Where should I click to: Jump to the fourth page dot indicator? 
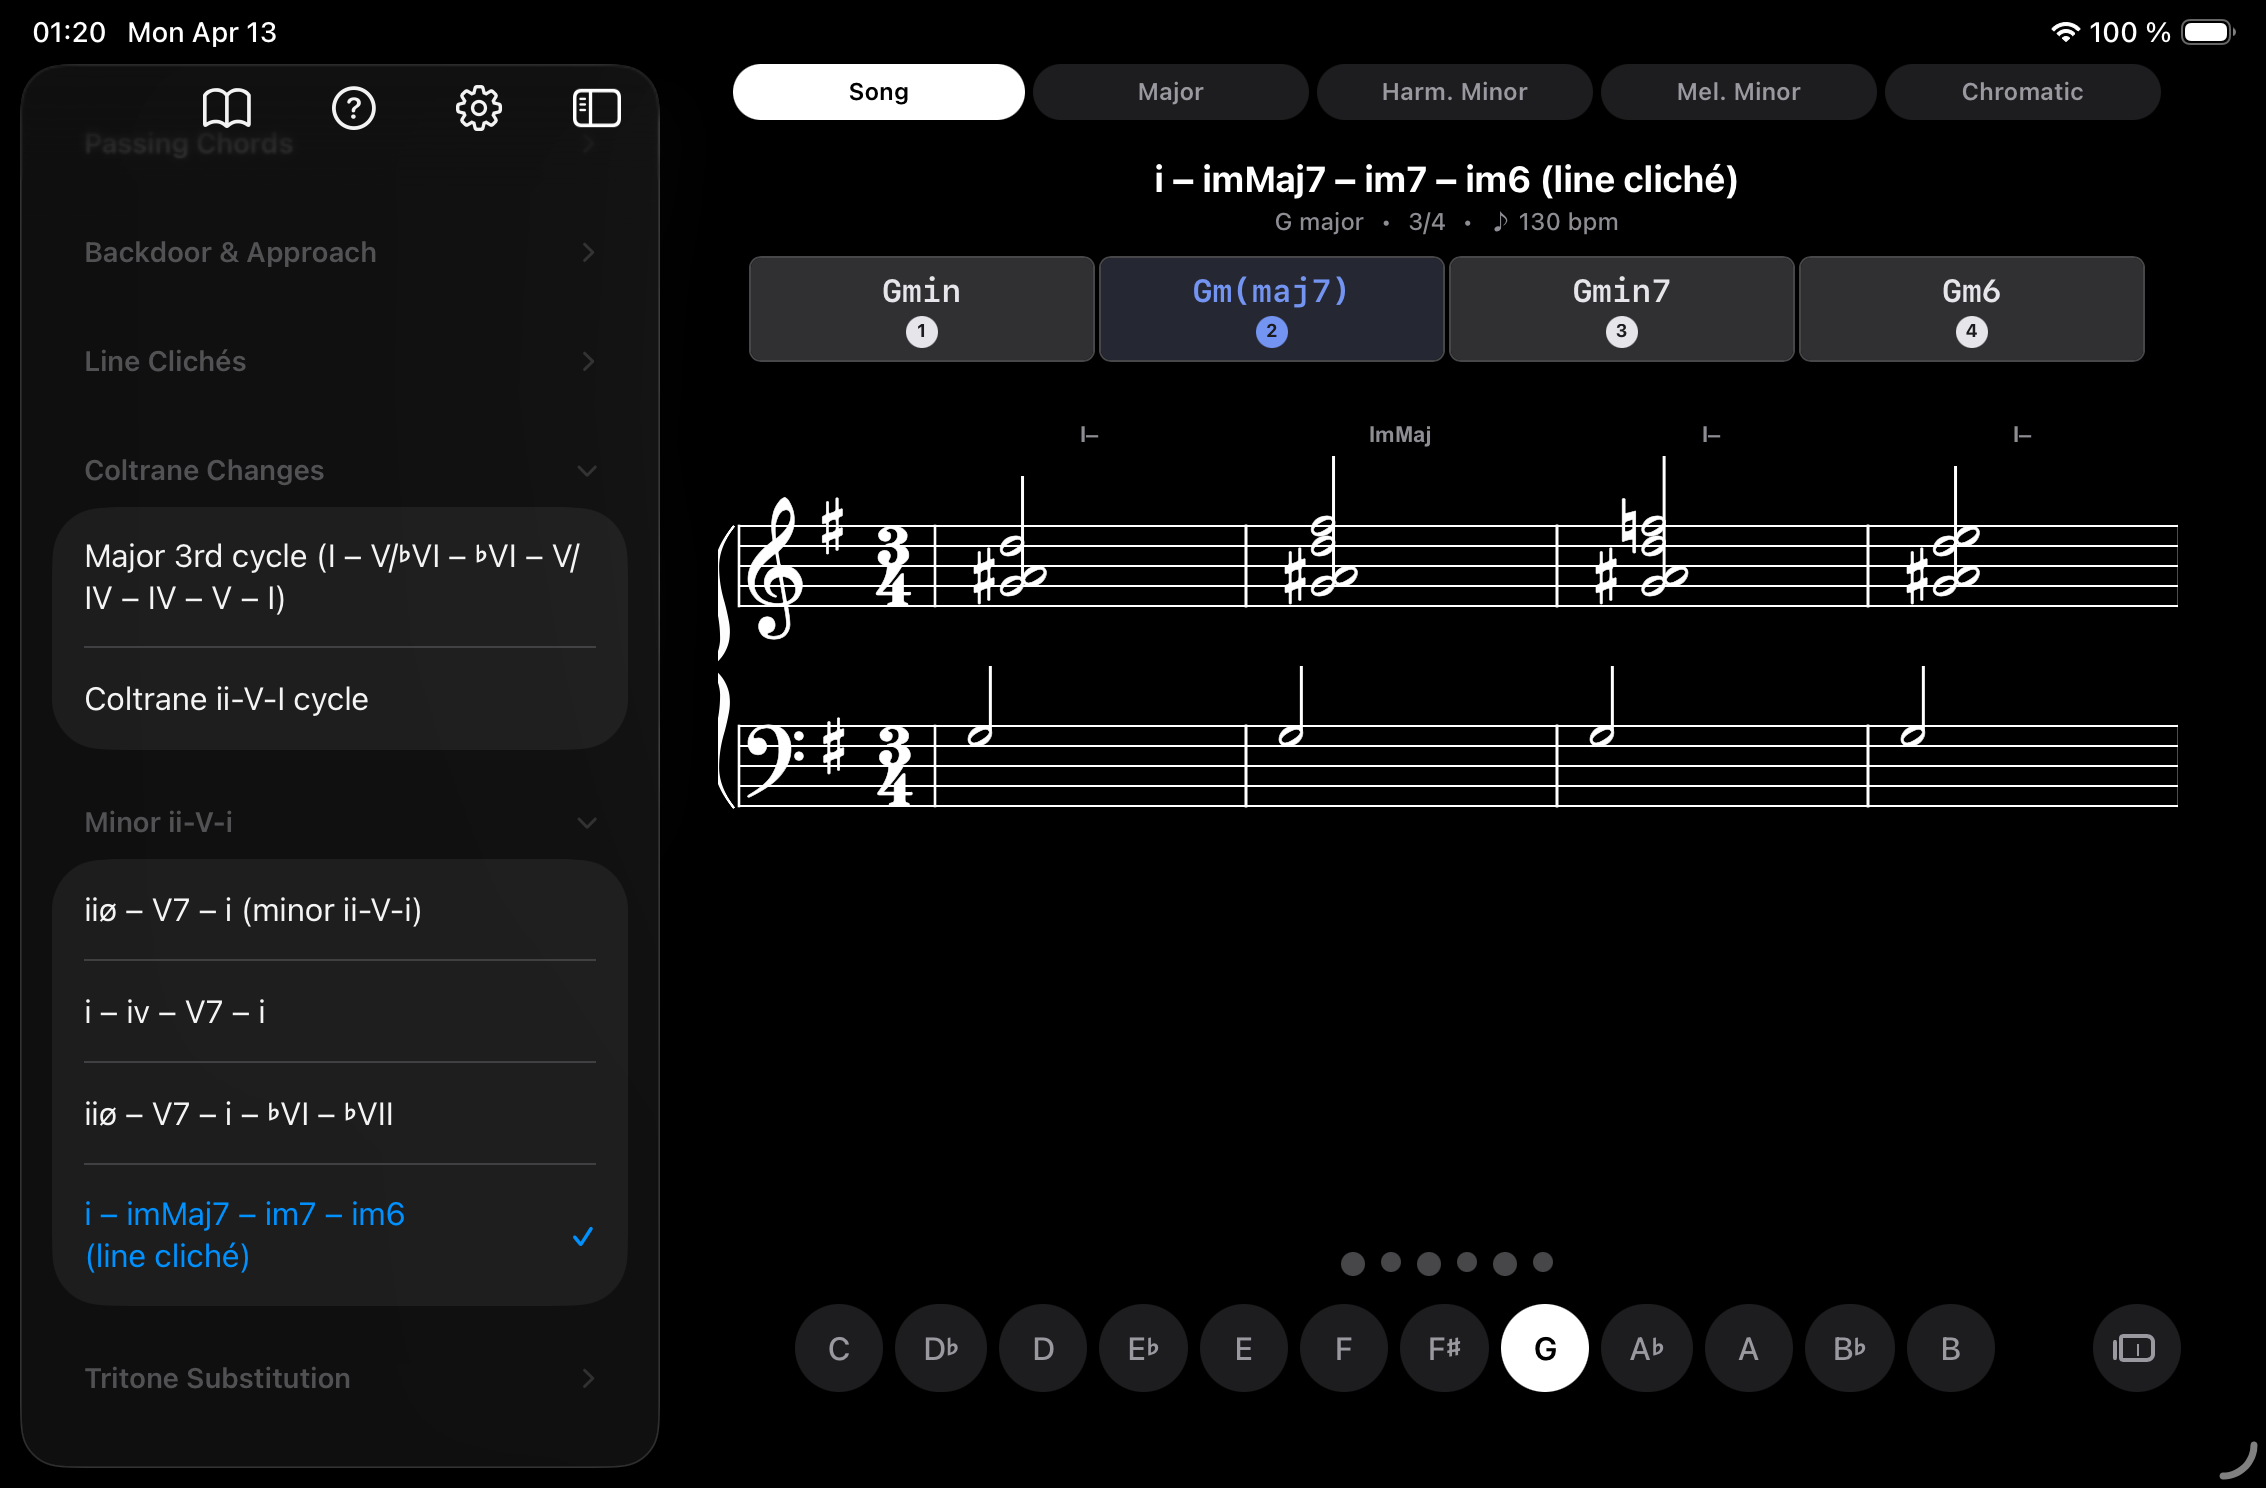[1466, 1264]
